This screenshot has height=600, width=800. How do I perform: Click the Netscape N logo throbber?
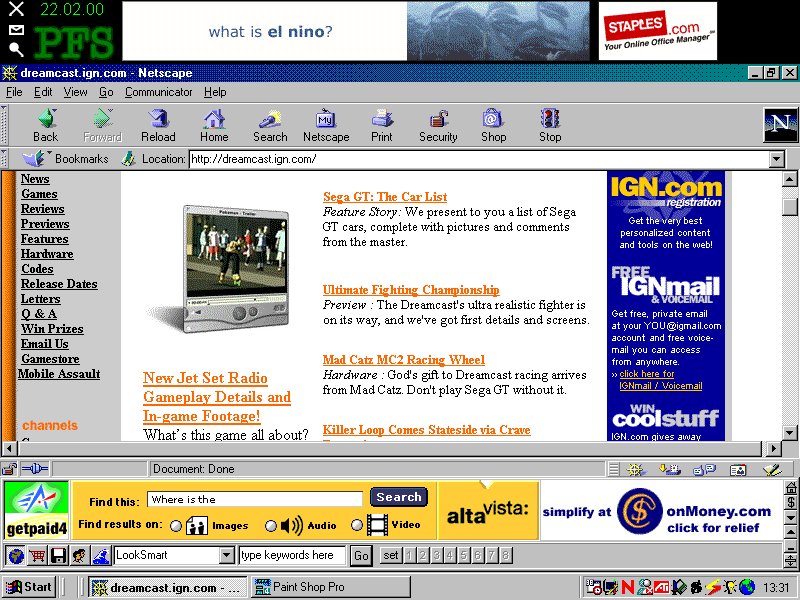(780, 125)
